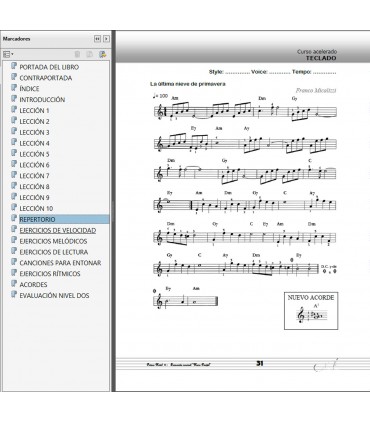Open the LECCIÓN 3 bookmark
This screenshot has height=423, width=370.
point(34,132)
